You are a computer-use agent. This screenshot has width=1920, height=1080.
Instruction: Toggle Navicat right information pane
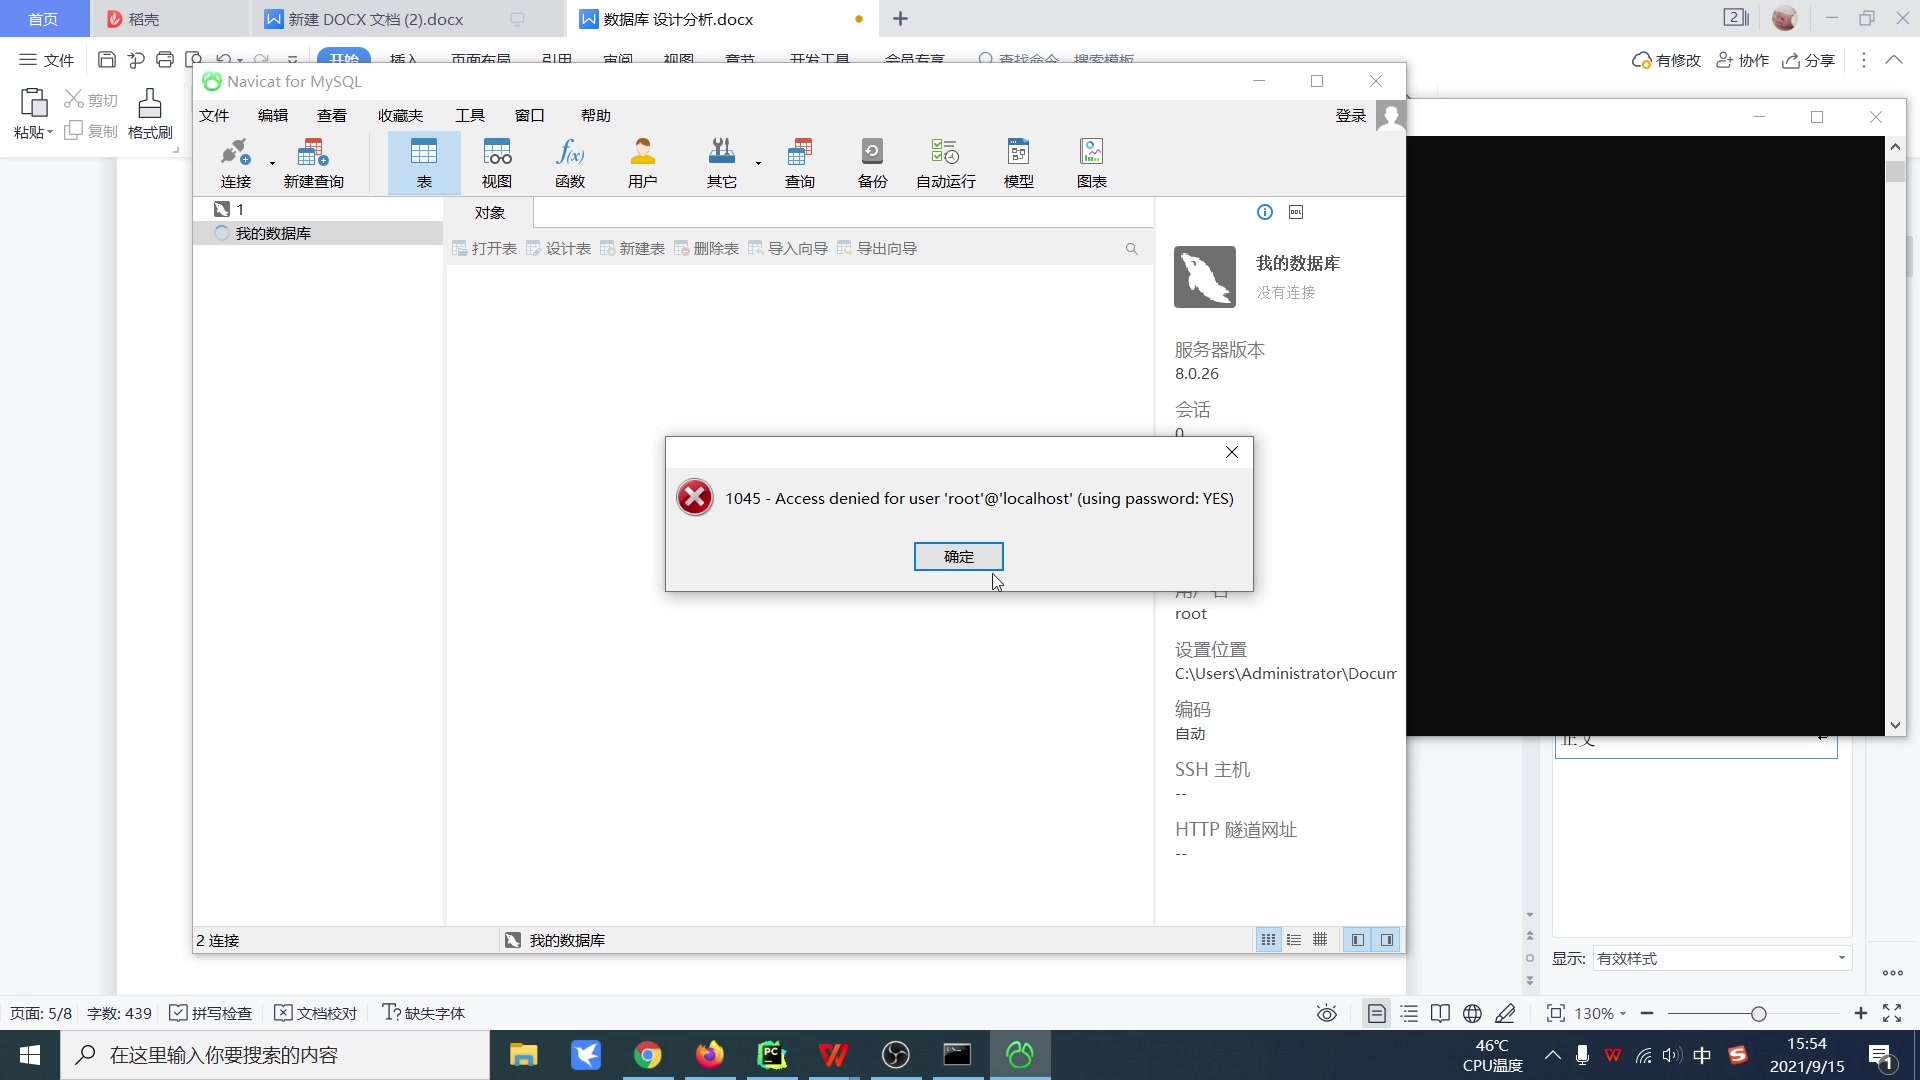(x=1387, y=940)
